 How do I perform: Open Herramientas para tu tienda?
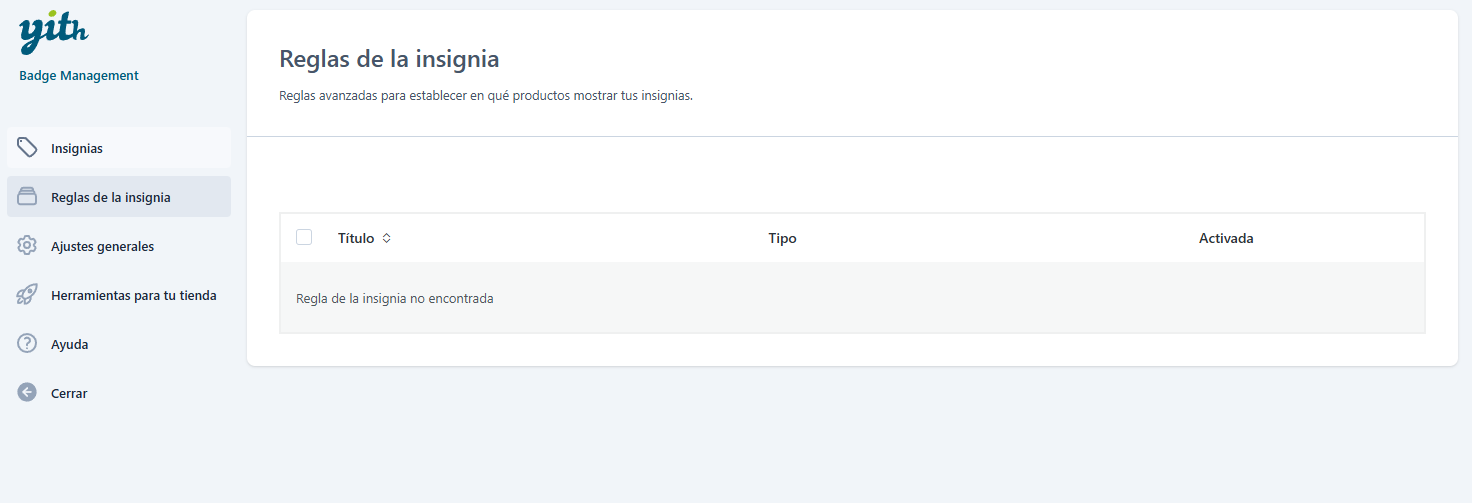pyautogui.click(x=134, y=296)
